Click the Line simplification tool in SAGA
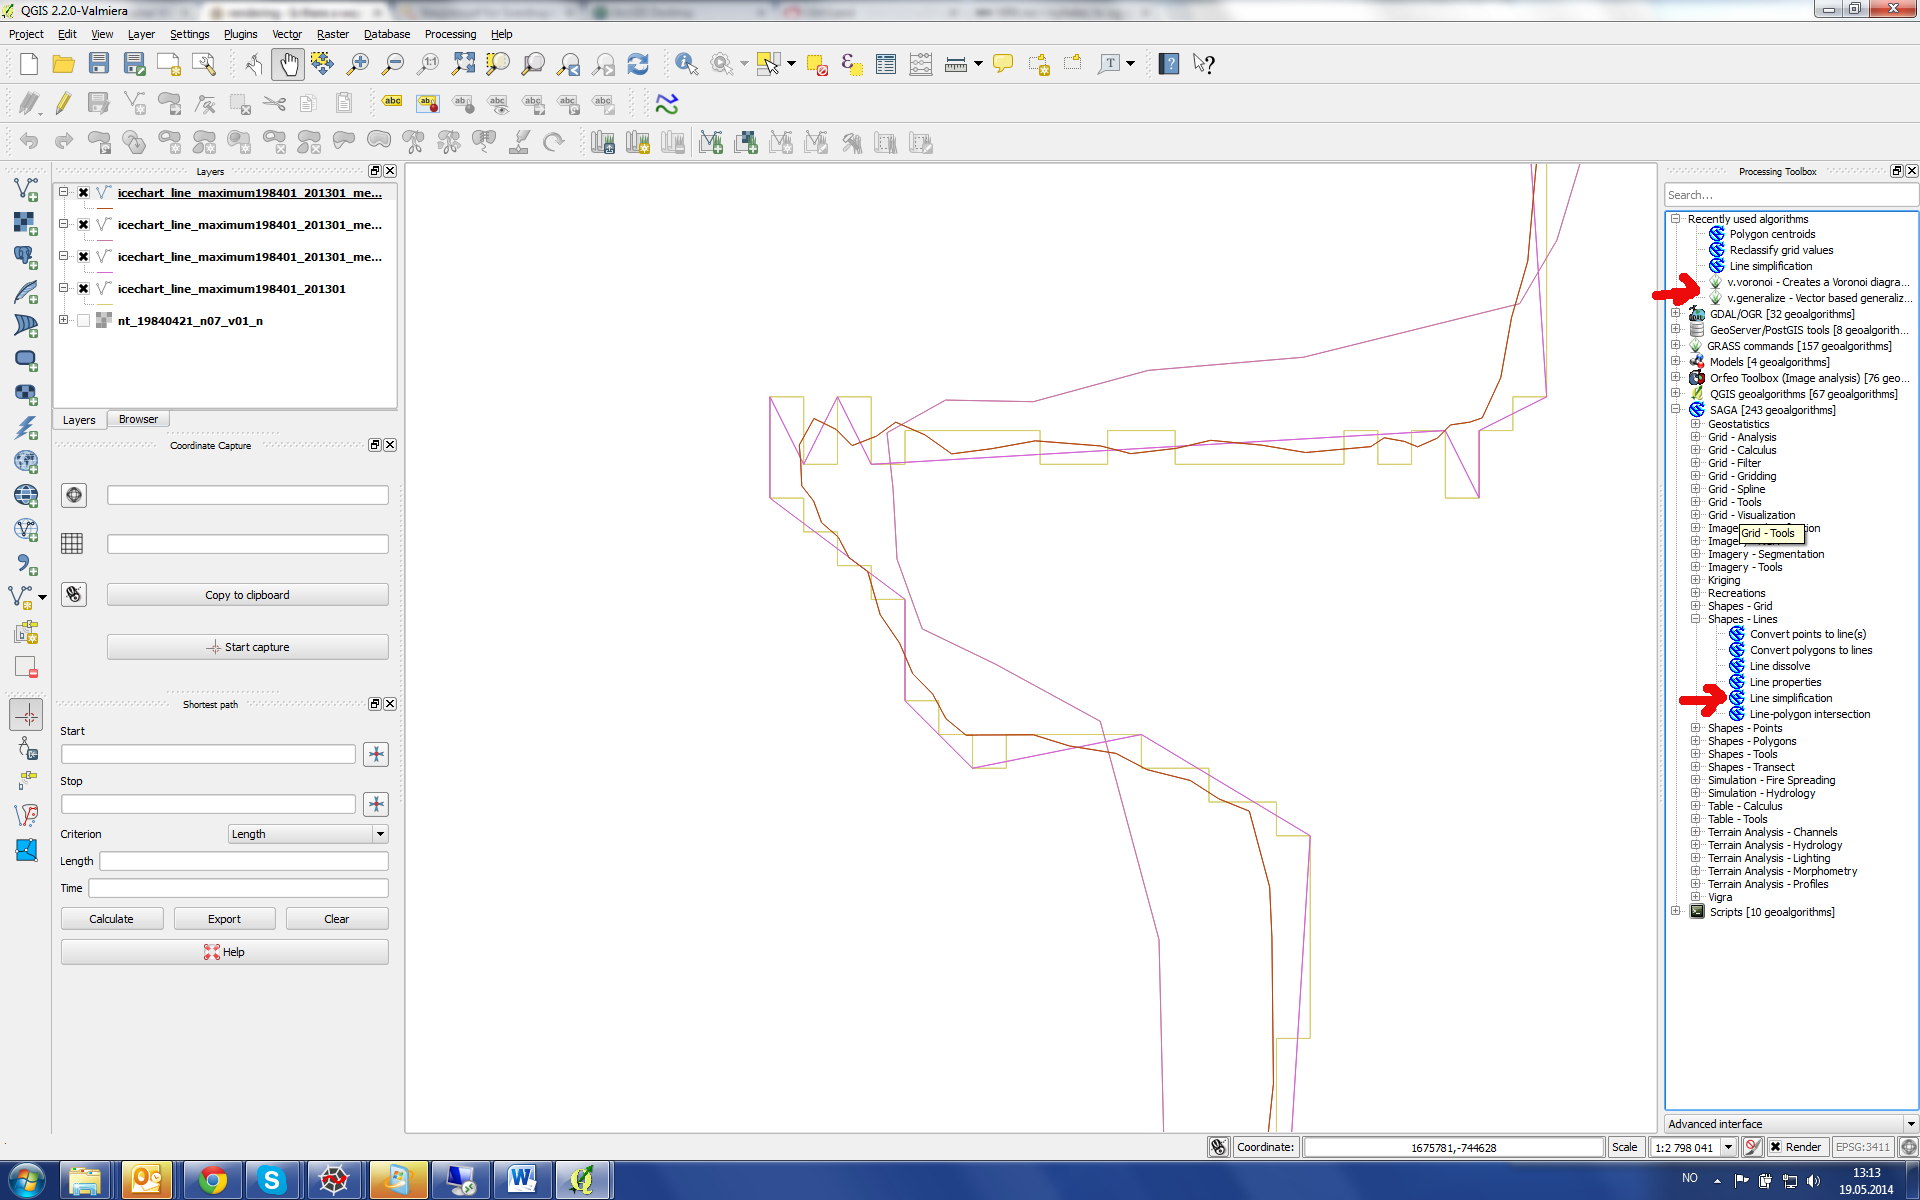 pos(1789,697)
